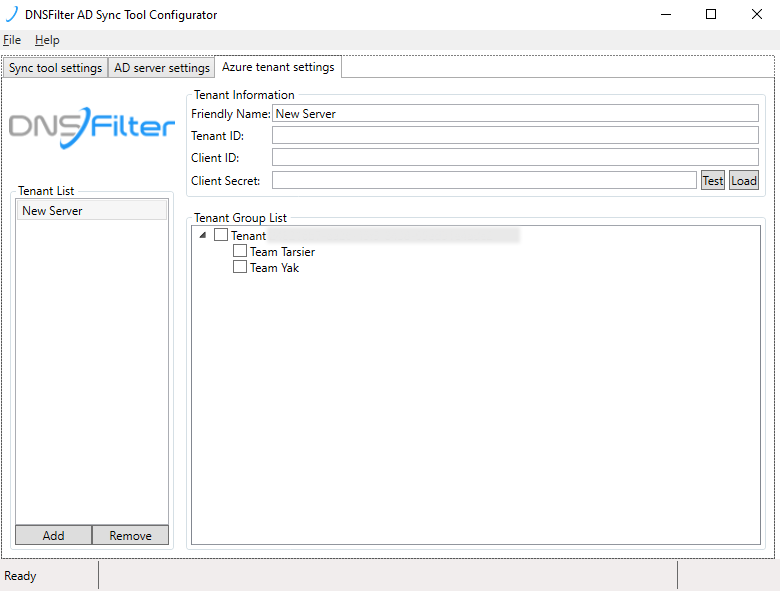Screen dimensions: 780x591
Task: Switch to AD server settings tab
Action: 162,68
